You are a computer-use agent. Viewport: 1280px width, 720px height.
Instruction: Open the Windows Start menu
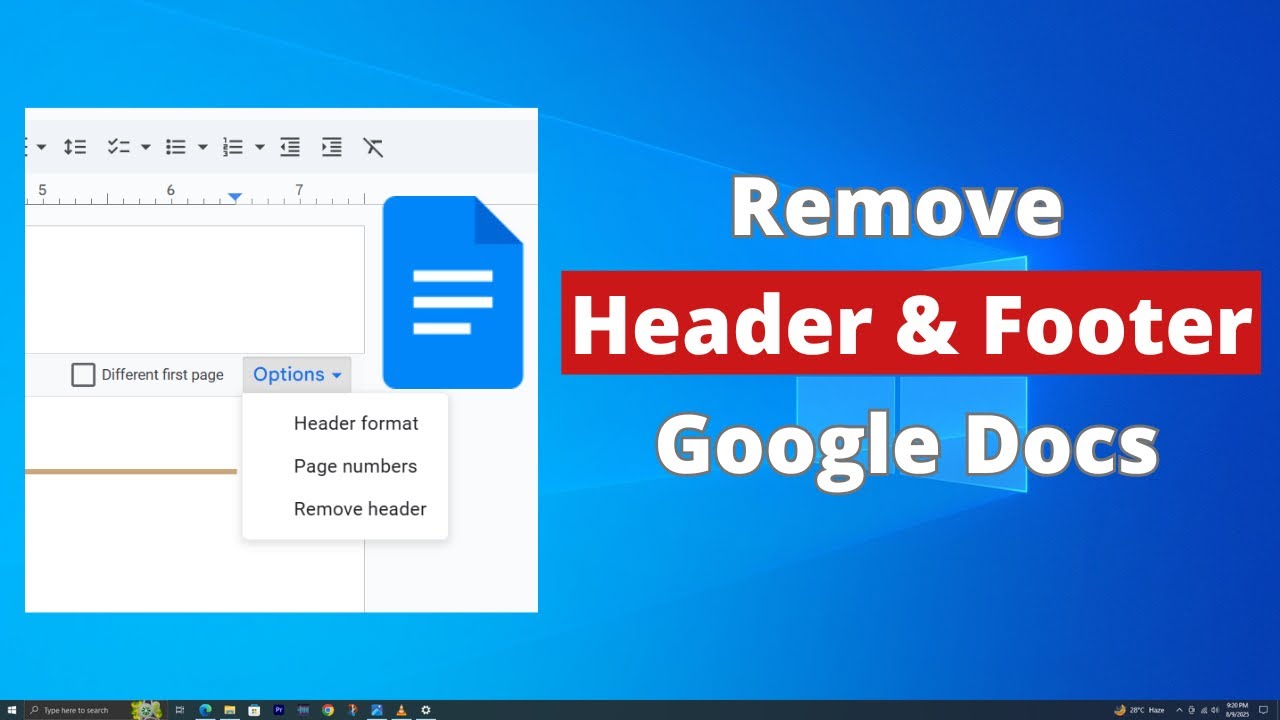point(11,710)
